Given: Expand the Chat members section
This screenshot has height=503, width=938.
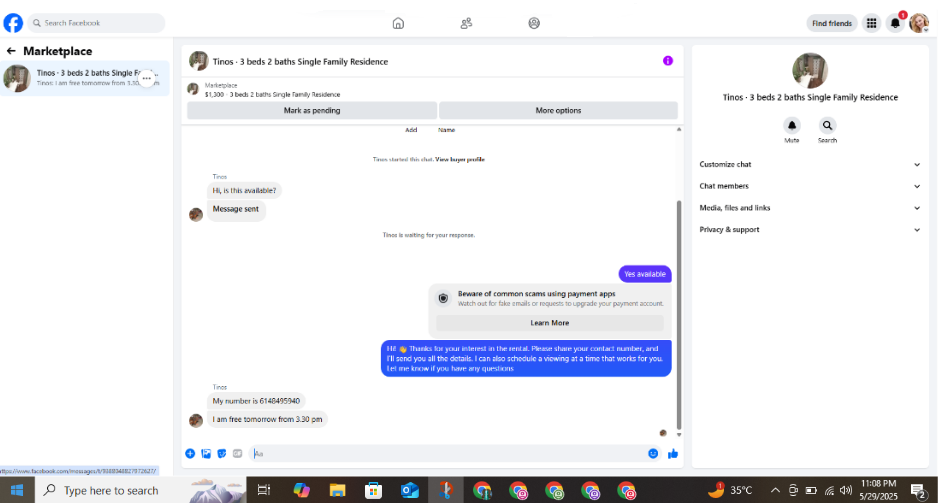Looking at the screenshot, I should tap(810, 186).
